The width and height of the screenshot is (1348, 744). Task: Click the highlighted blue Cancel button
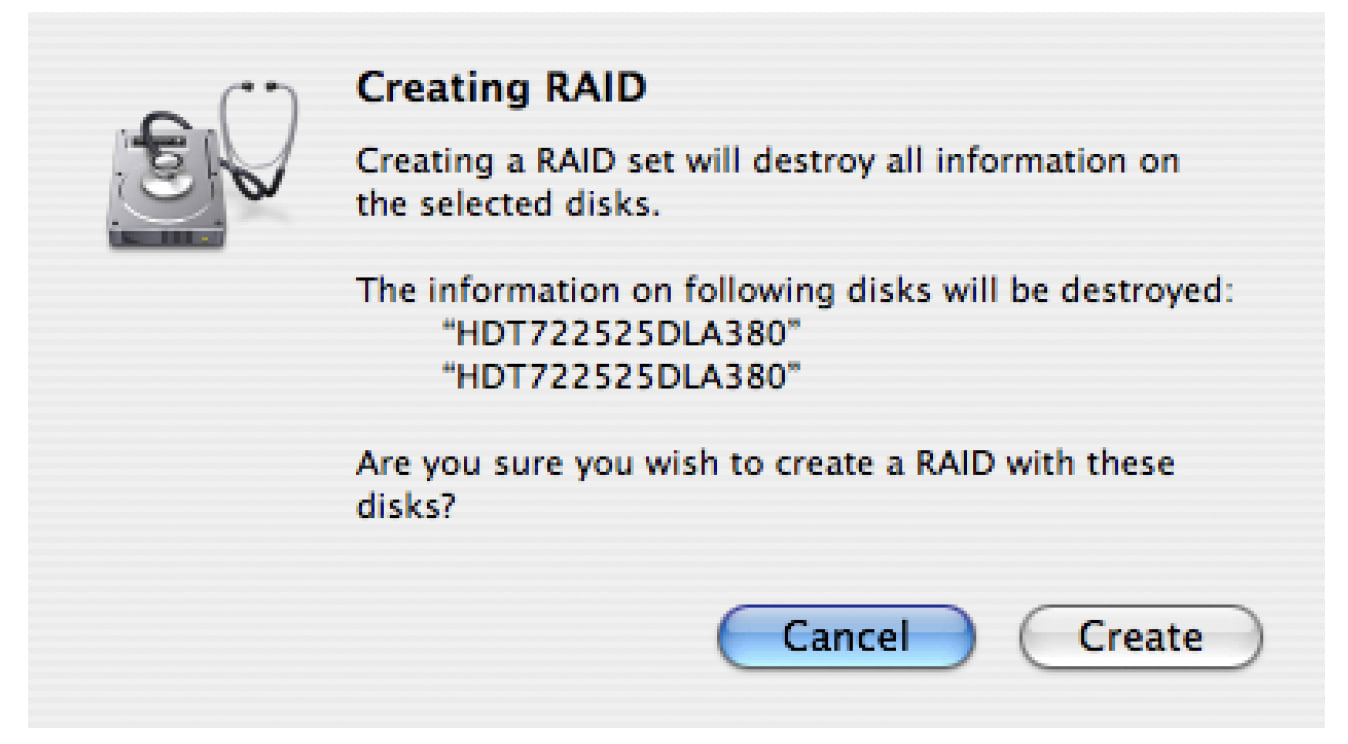click(x=845, y=634)
